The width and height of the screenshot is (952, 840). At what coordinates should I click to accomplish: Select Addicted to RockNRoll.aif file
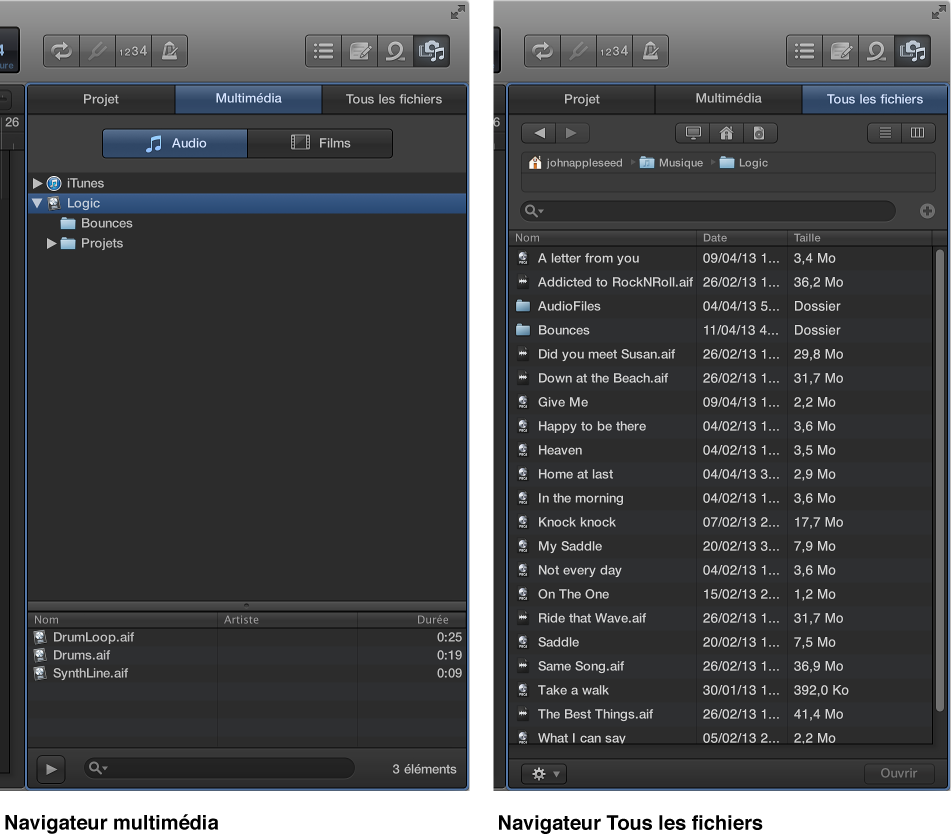click(721, 282)
